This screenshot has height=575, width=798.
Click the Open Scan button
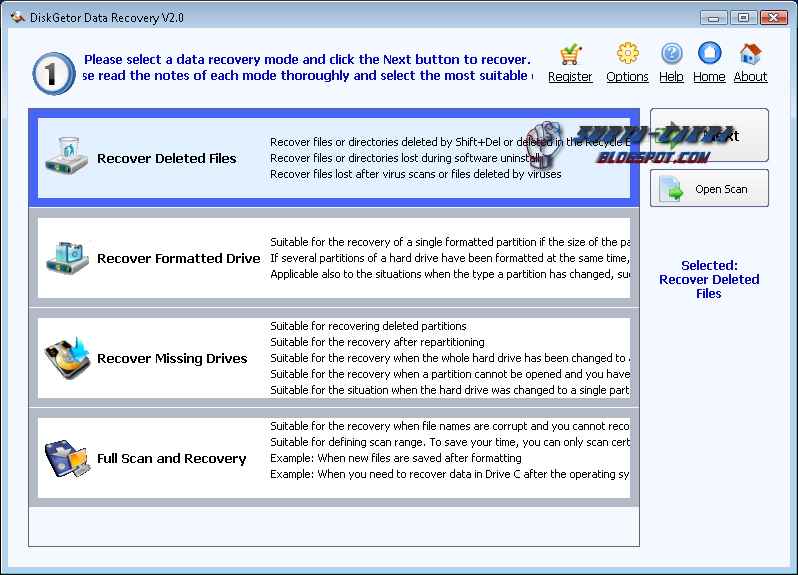coord(709,188)
